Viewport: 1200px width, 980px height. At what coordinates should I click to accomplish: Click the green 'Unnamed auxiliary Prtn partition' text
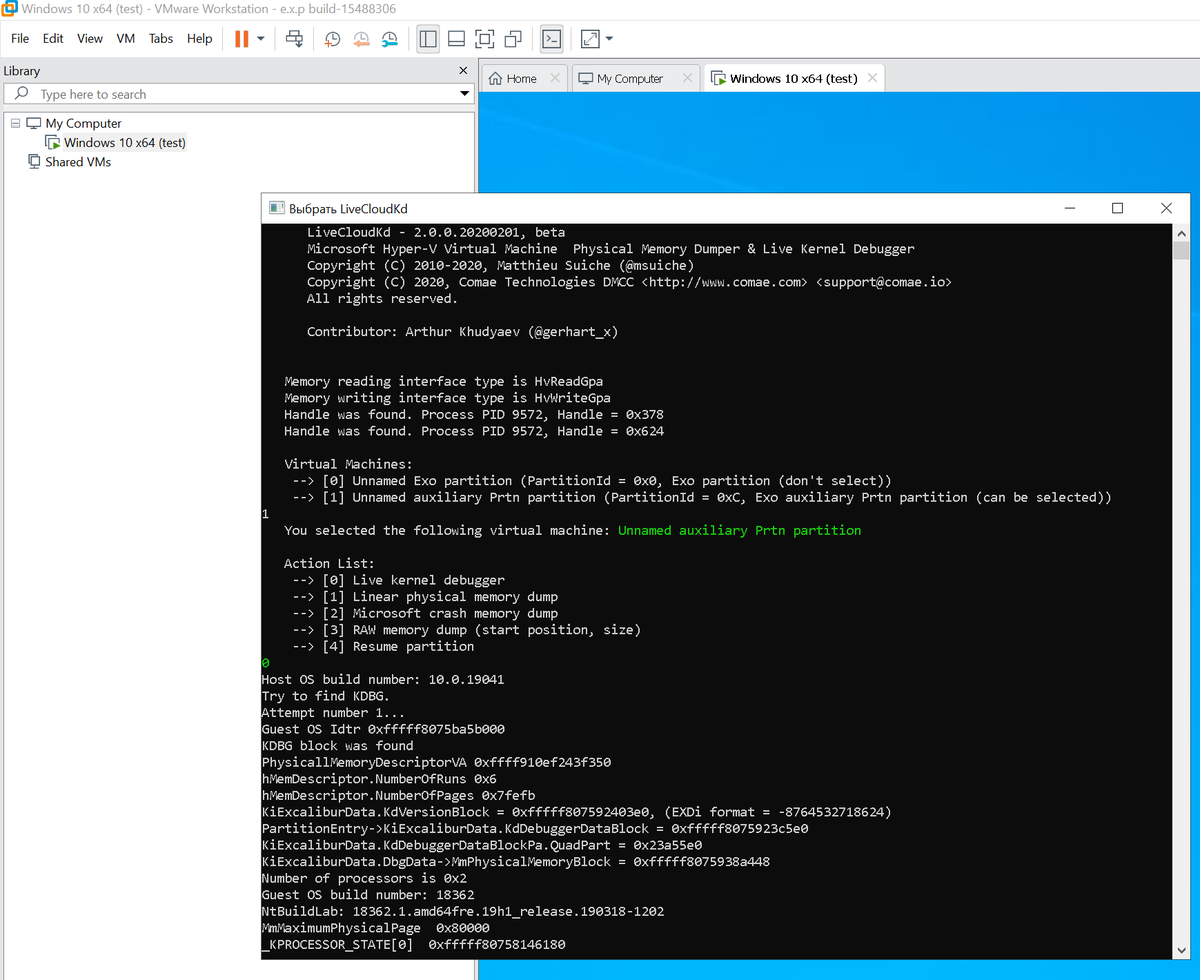(x=739, y=530)
